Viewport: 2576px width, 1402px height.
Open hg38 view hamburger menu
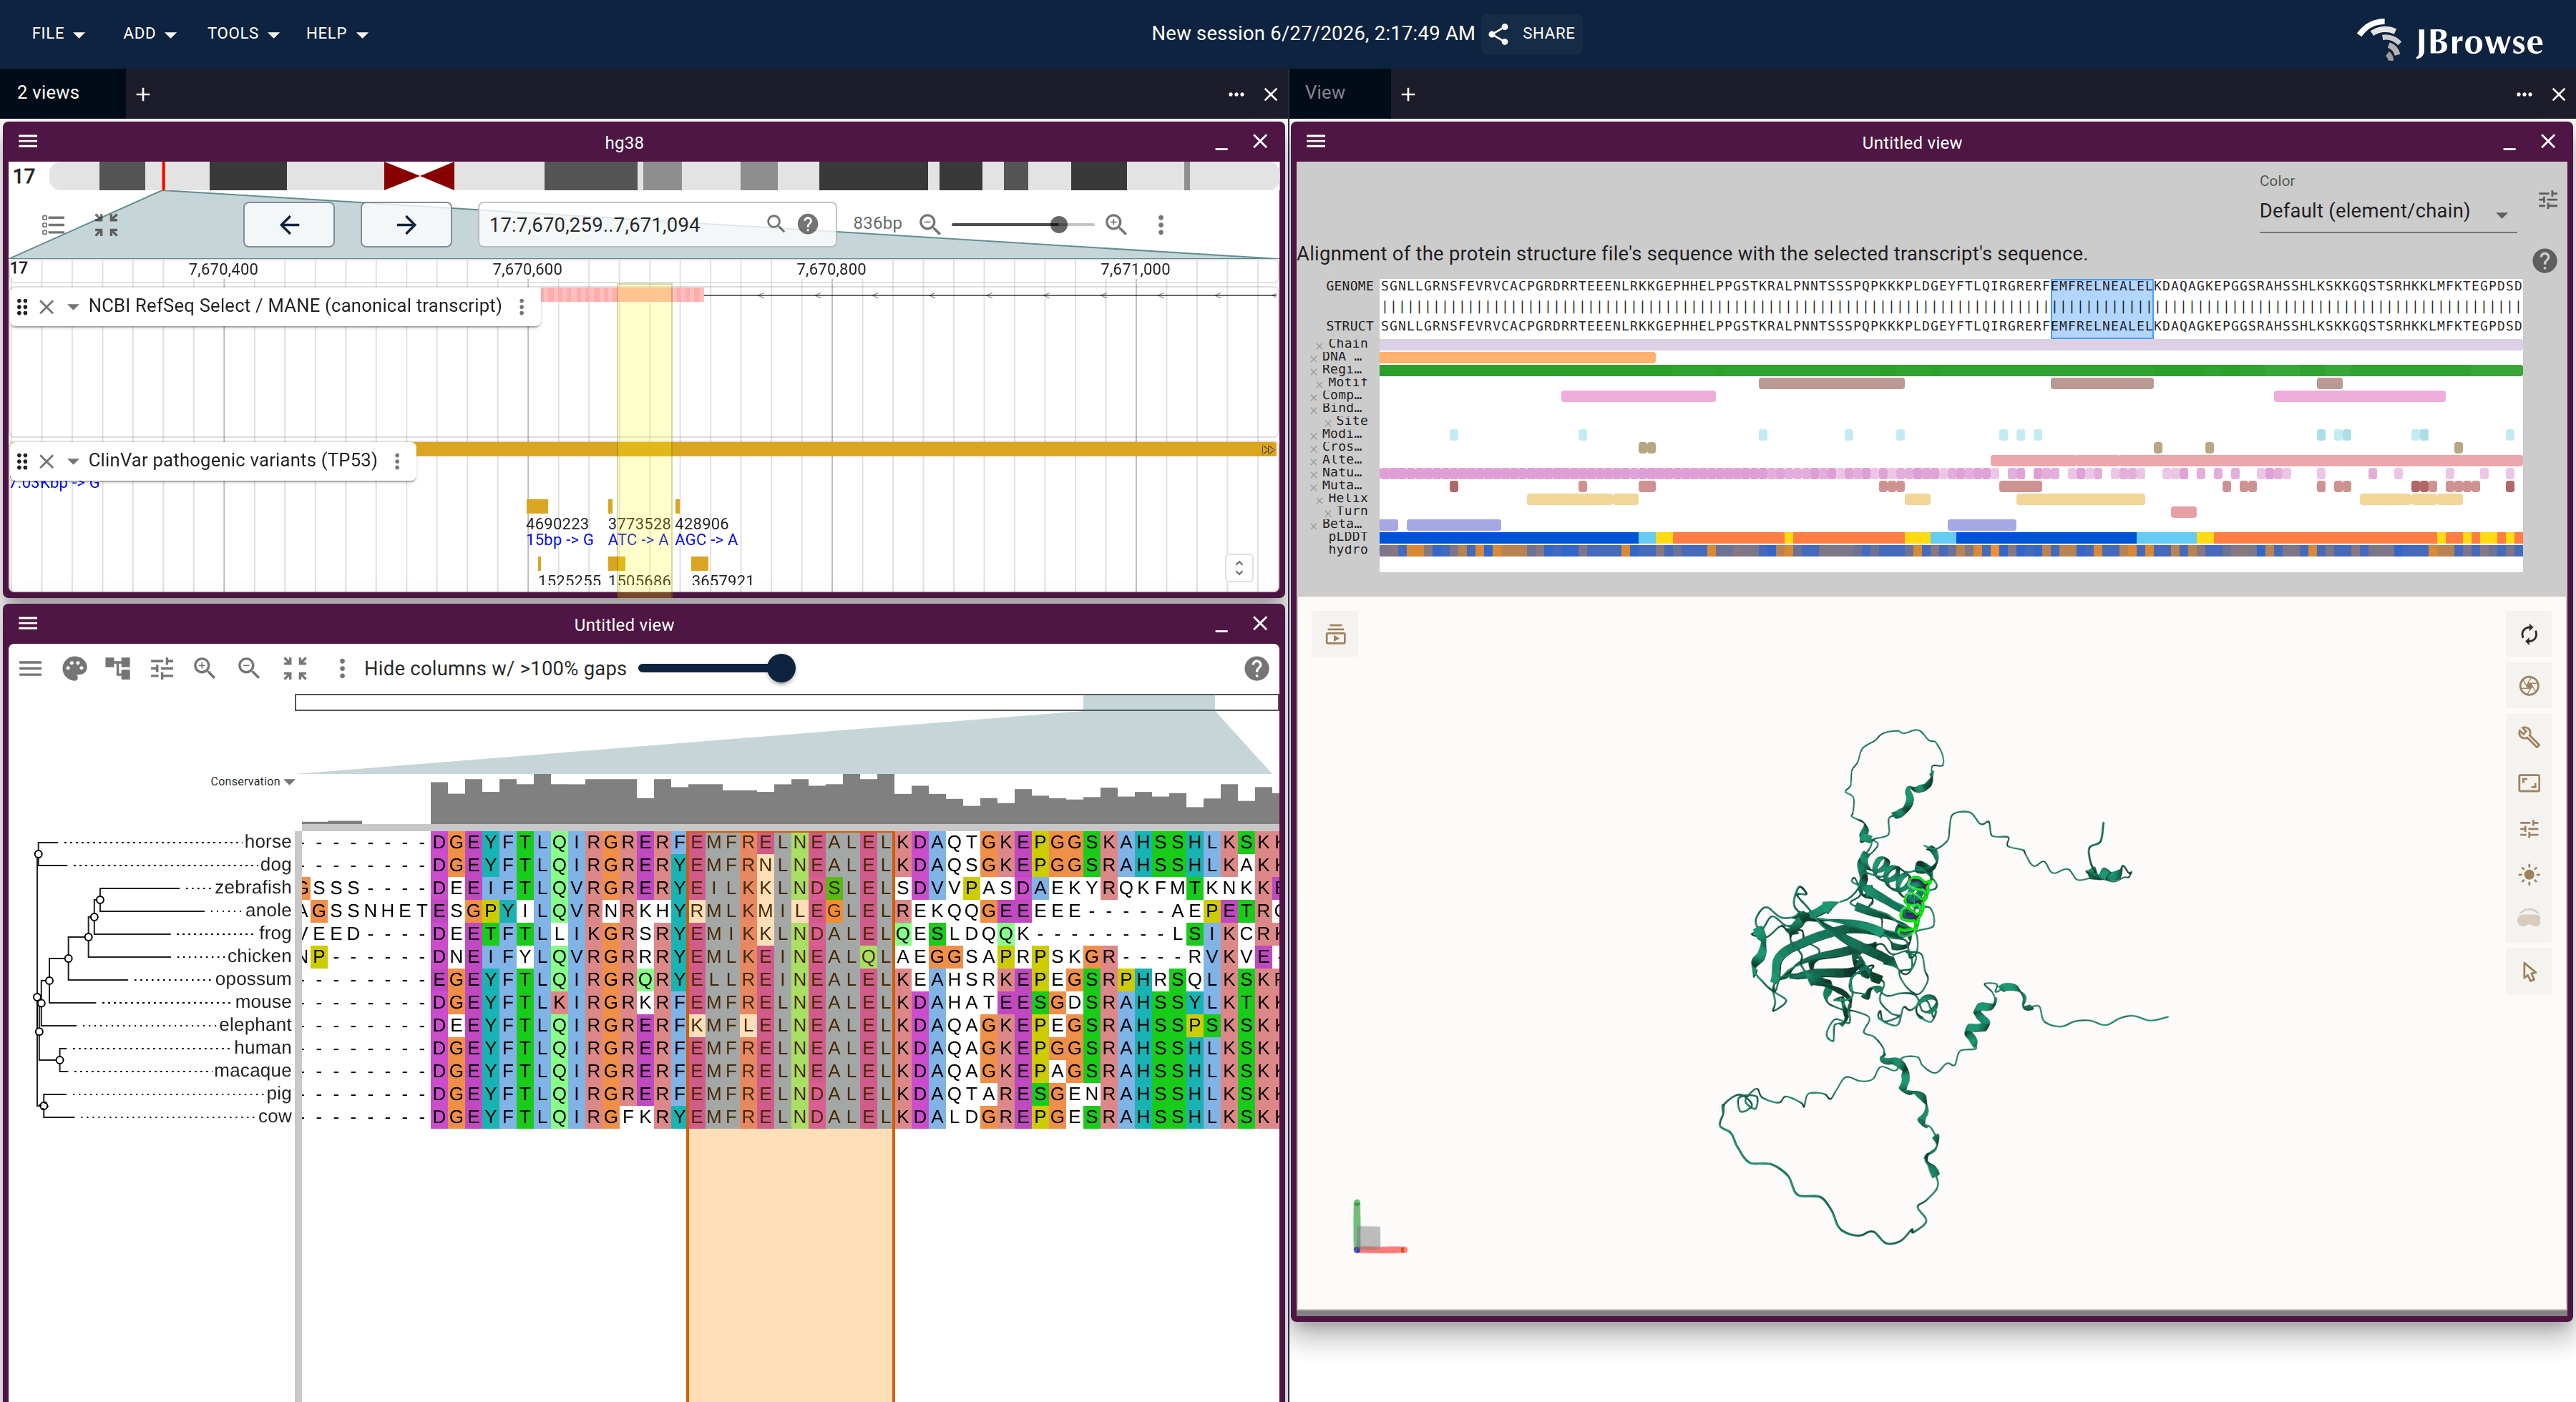(28, 141)
